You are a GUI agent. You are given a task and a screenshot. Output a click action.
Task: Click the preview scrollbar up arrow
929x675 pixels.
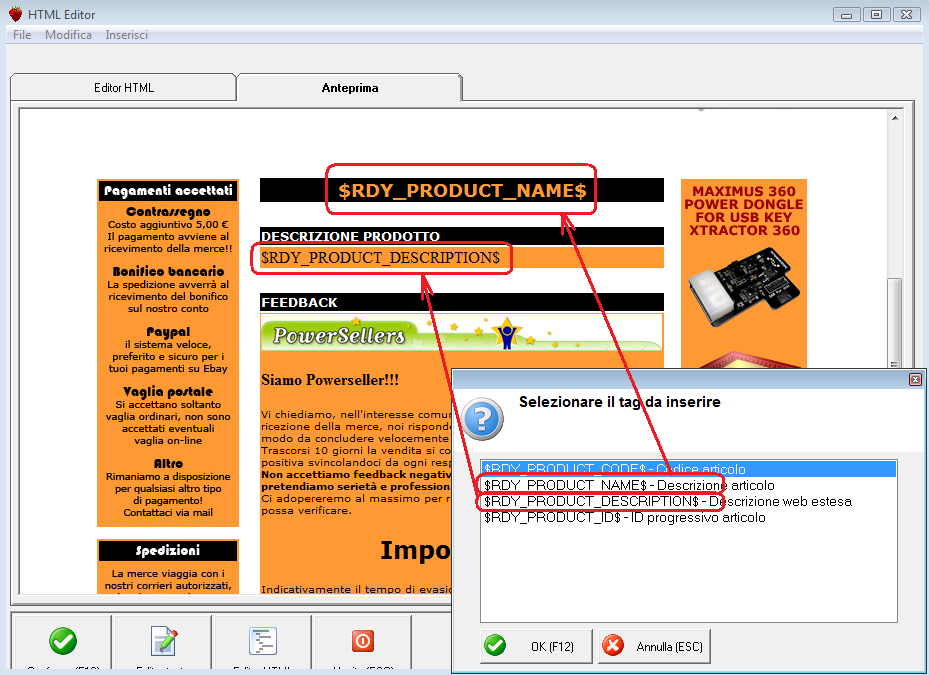coord(895,119)
